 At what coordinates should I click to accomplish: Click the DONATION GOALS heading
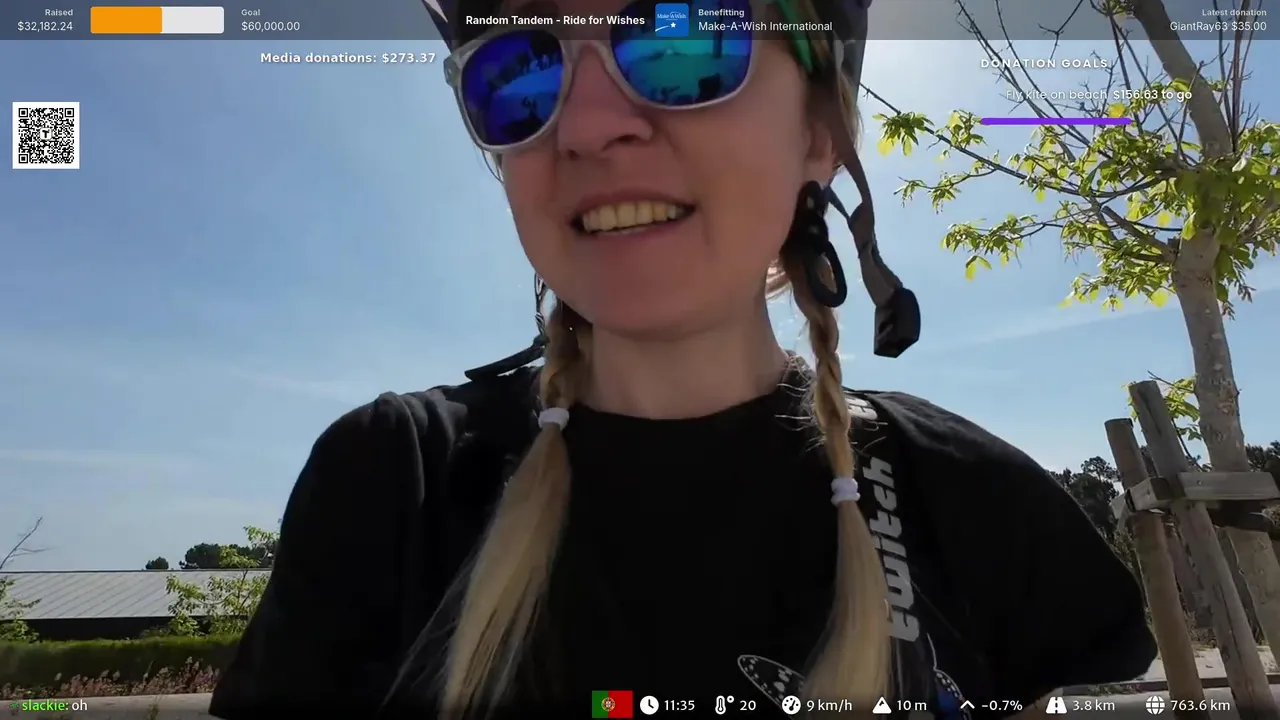pyautogui.click(x=1044, y=63)
